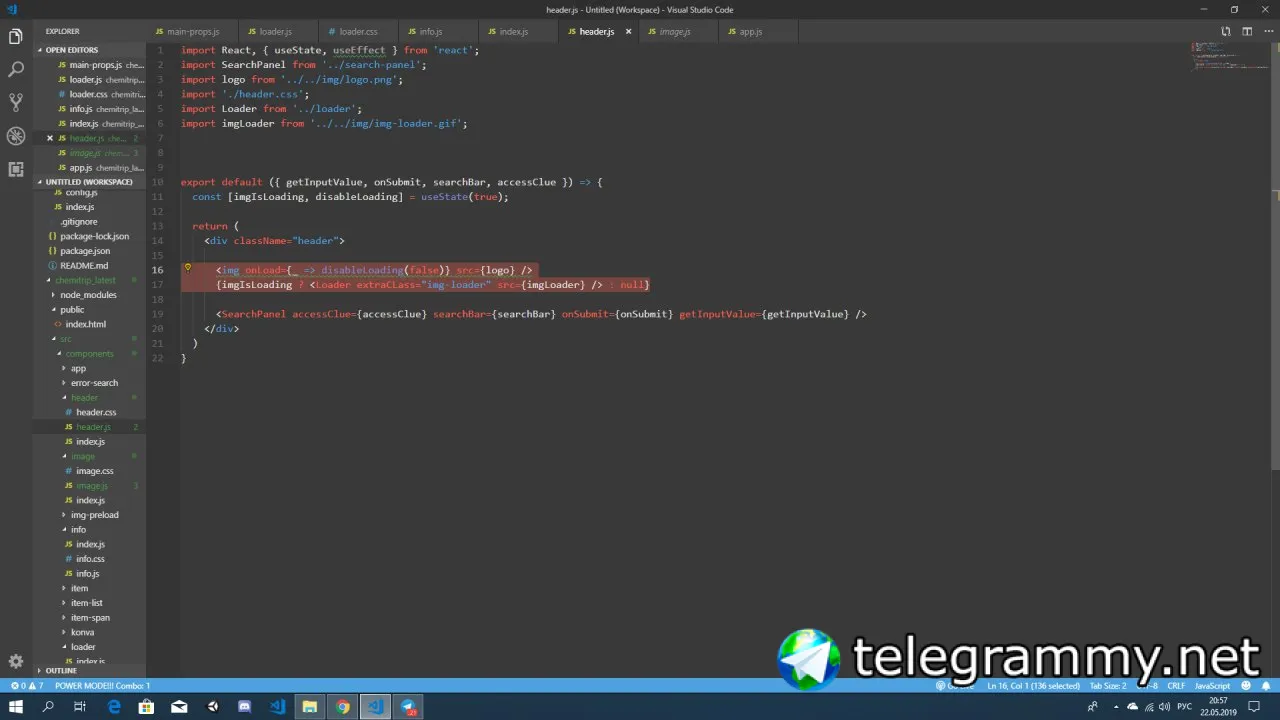Click the RUS input language indicator
The image size is (1280, 720).
tap(1184, 707)
